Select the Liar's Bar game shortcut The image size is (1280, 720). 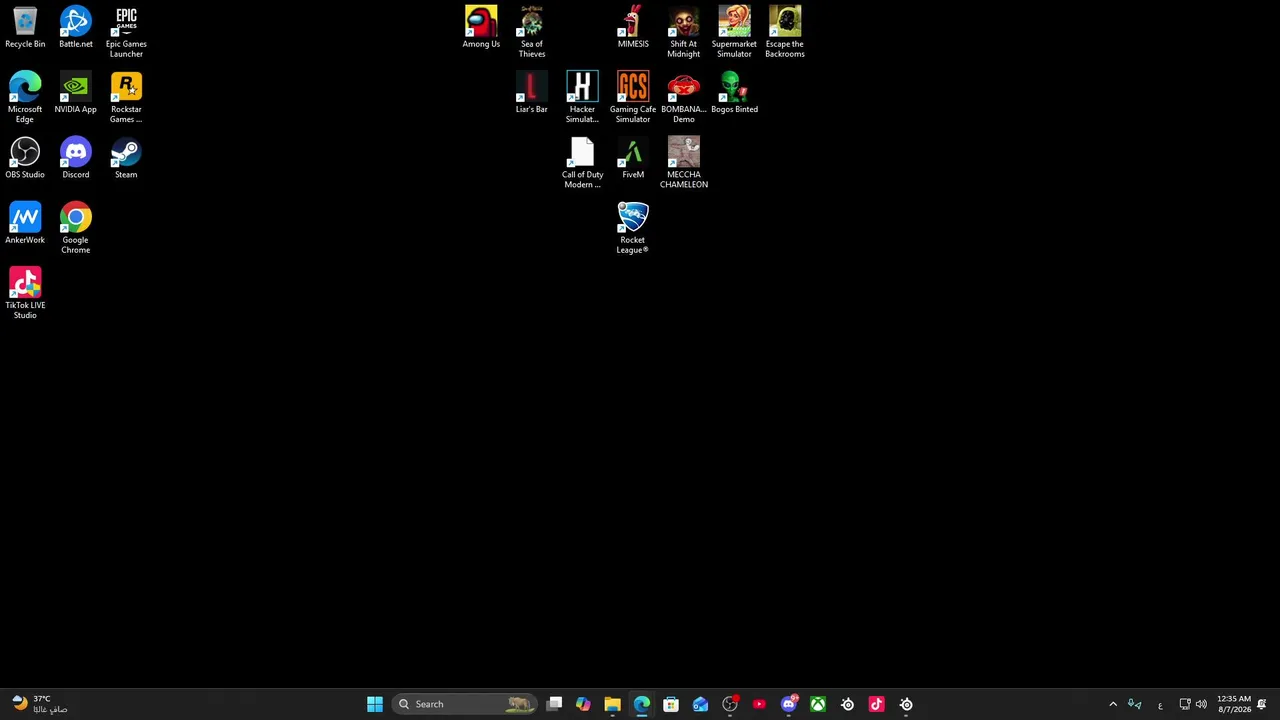[532, 94]
